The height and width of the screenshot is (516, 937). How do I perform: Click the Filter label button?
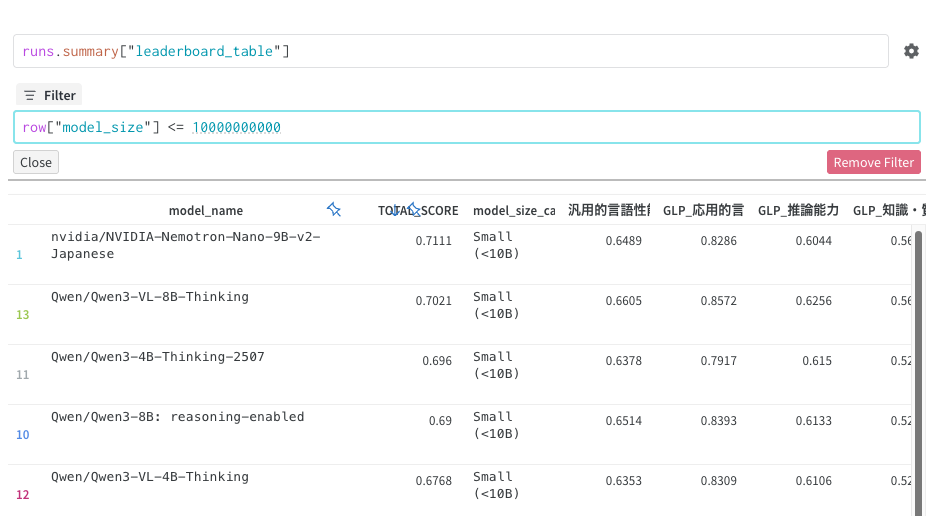click(49, 95)
